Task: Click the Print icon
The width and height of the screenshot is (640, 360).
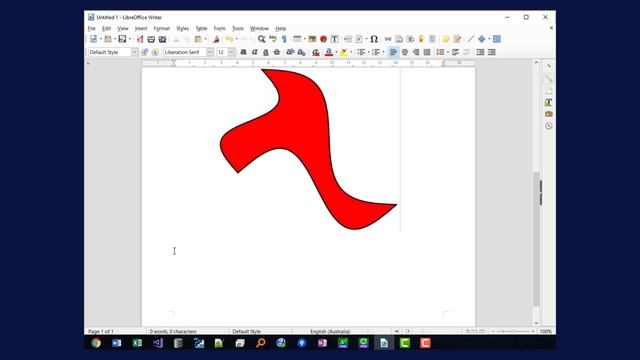Action: (x=151, y=39)
